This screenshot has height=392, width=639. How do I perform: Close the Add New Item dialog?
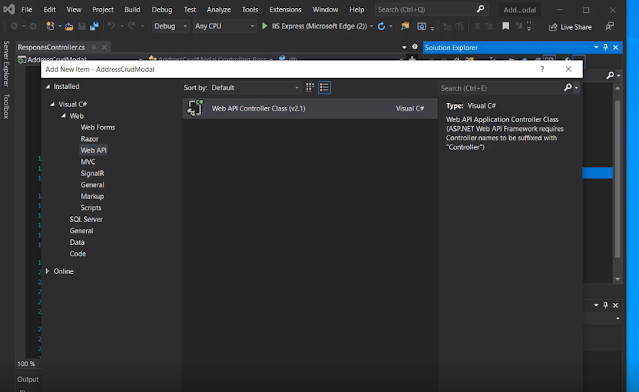568,69
